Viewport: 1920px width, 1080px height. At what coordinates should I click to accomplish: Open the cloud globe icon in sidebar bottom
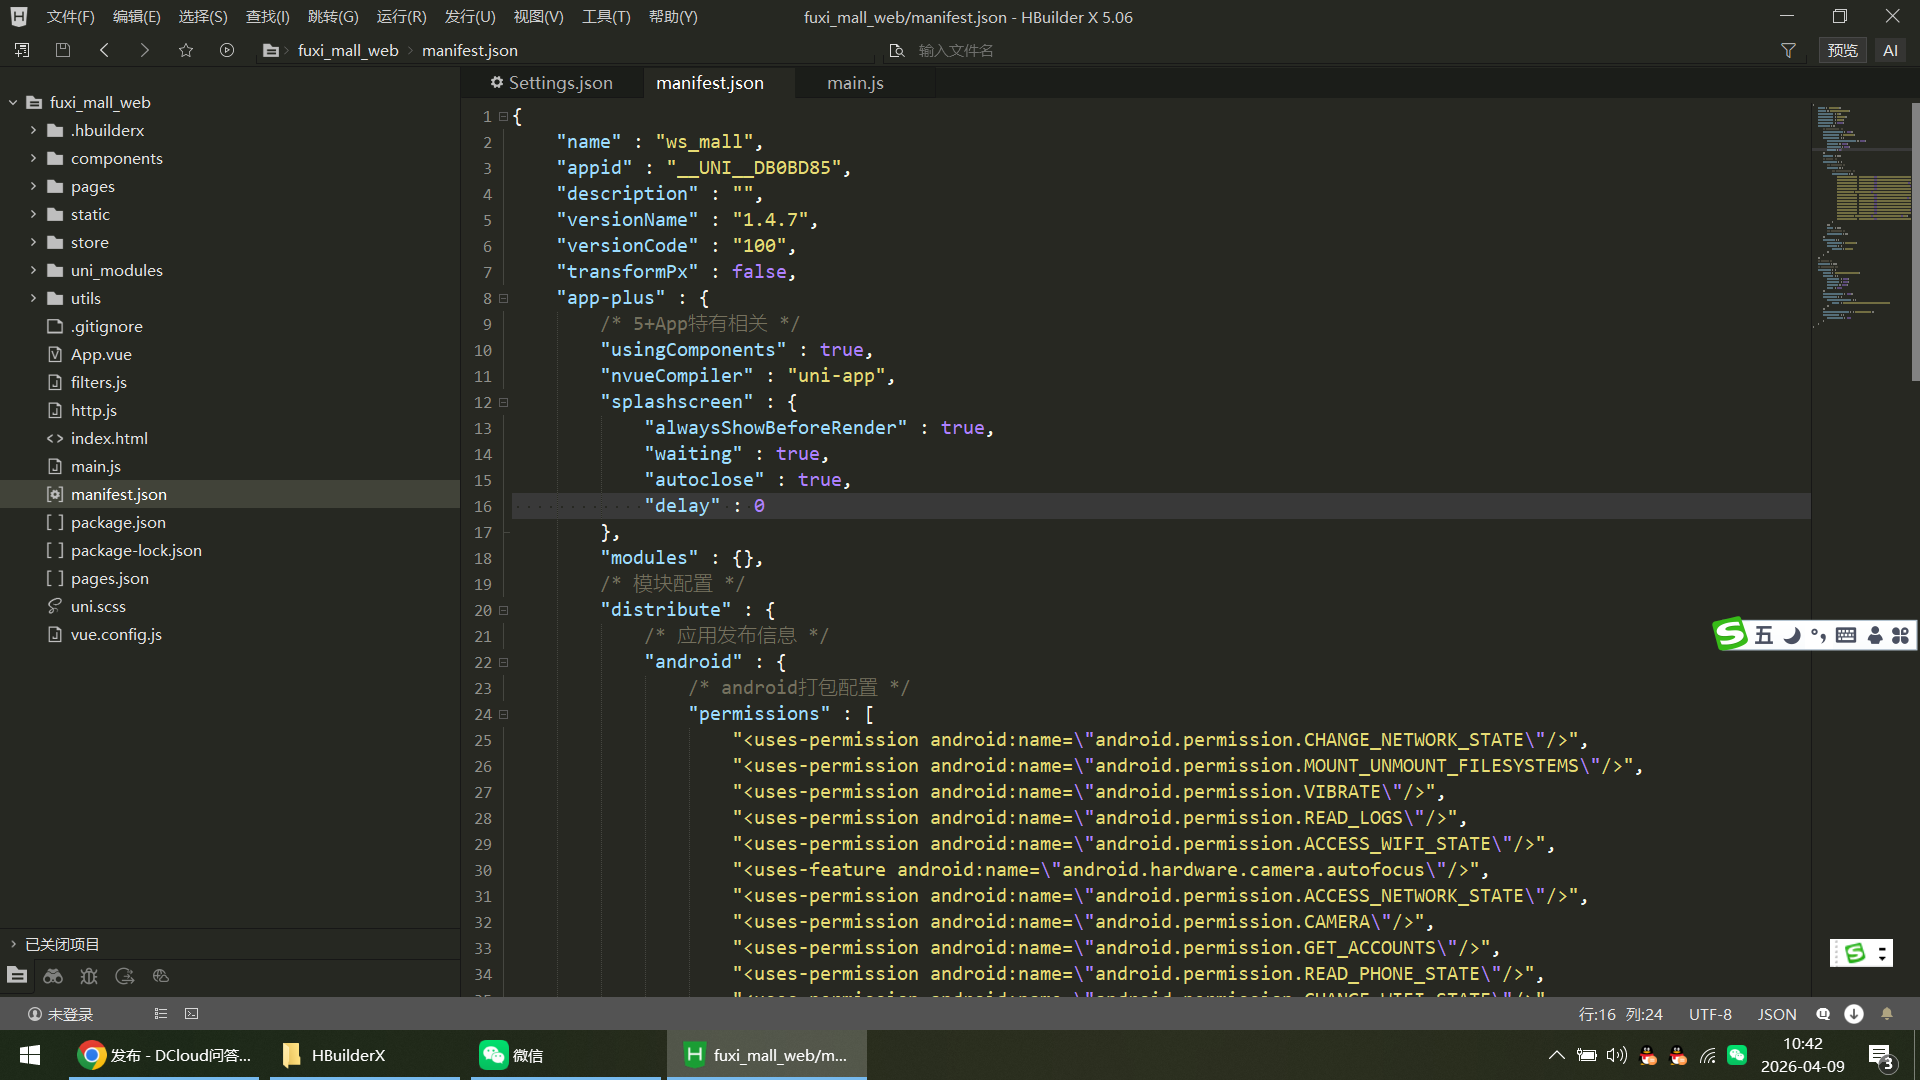[161, 976]
